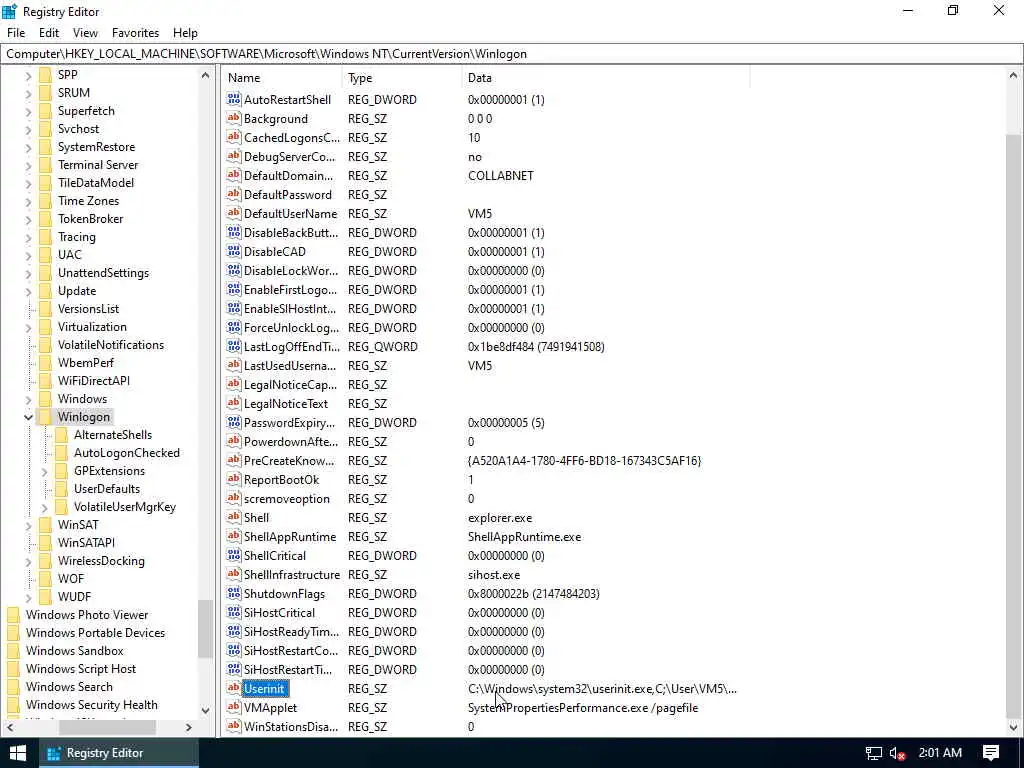Select the UserDefaults subkey
The width and height of the screenshot is (1024, 768).
click(x=106, y=488)
